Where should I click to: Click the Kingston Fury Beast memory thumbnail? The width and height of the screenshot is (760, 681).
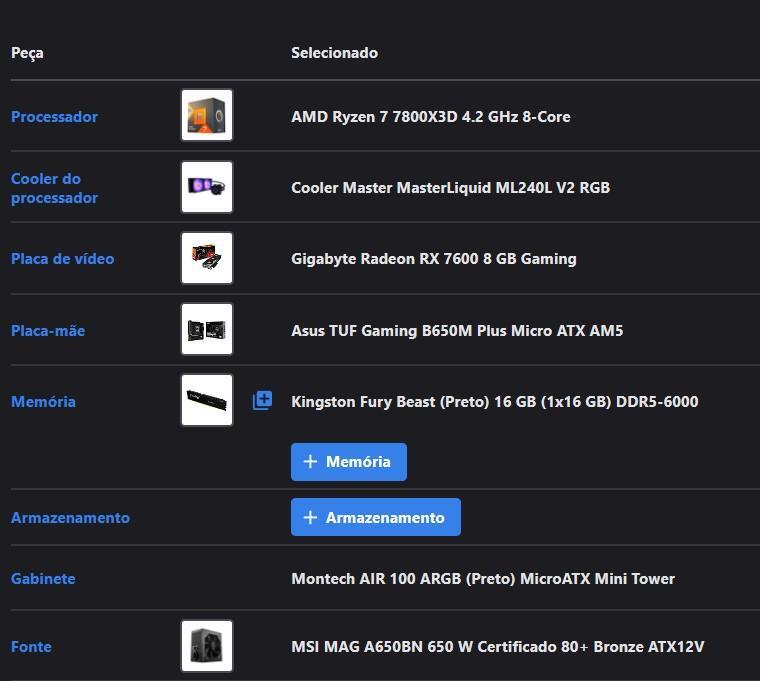(x=207, y=400)
